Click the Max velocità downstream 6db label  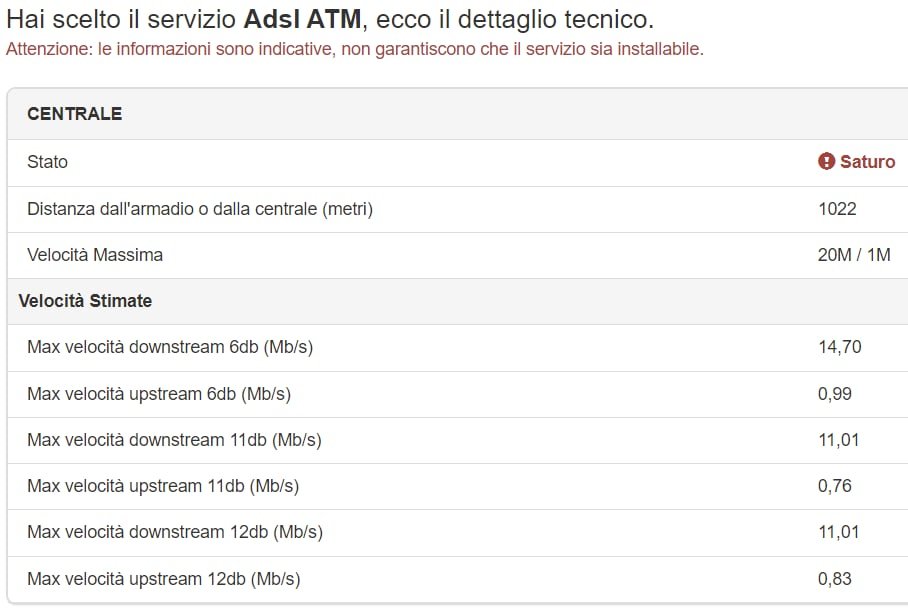(x=170, y=347)
